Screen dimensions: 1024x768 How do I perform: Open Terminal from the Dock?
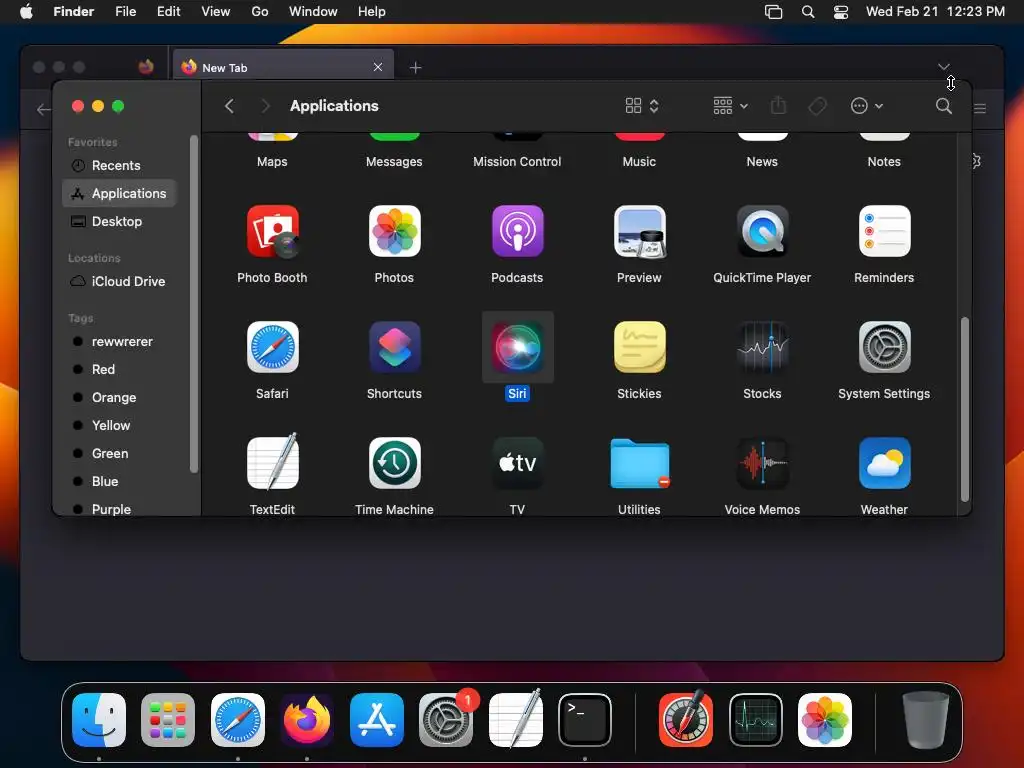(584, 720)
